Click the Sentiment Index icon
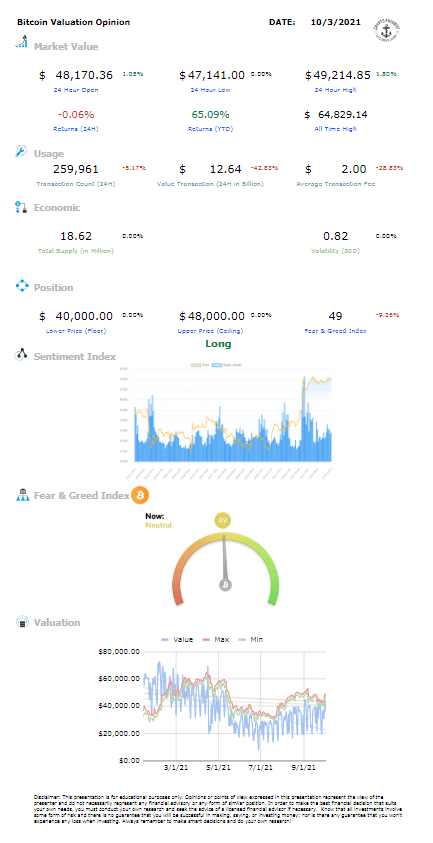The image size is (433, 843). click(21, 354)
